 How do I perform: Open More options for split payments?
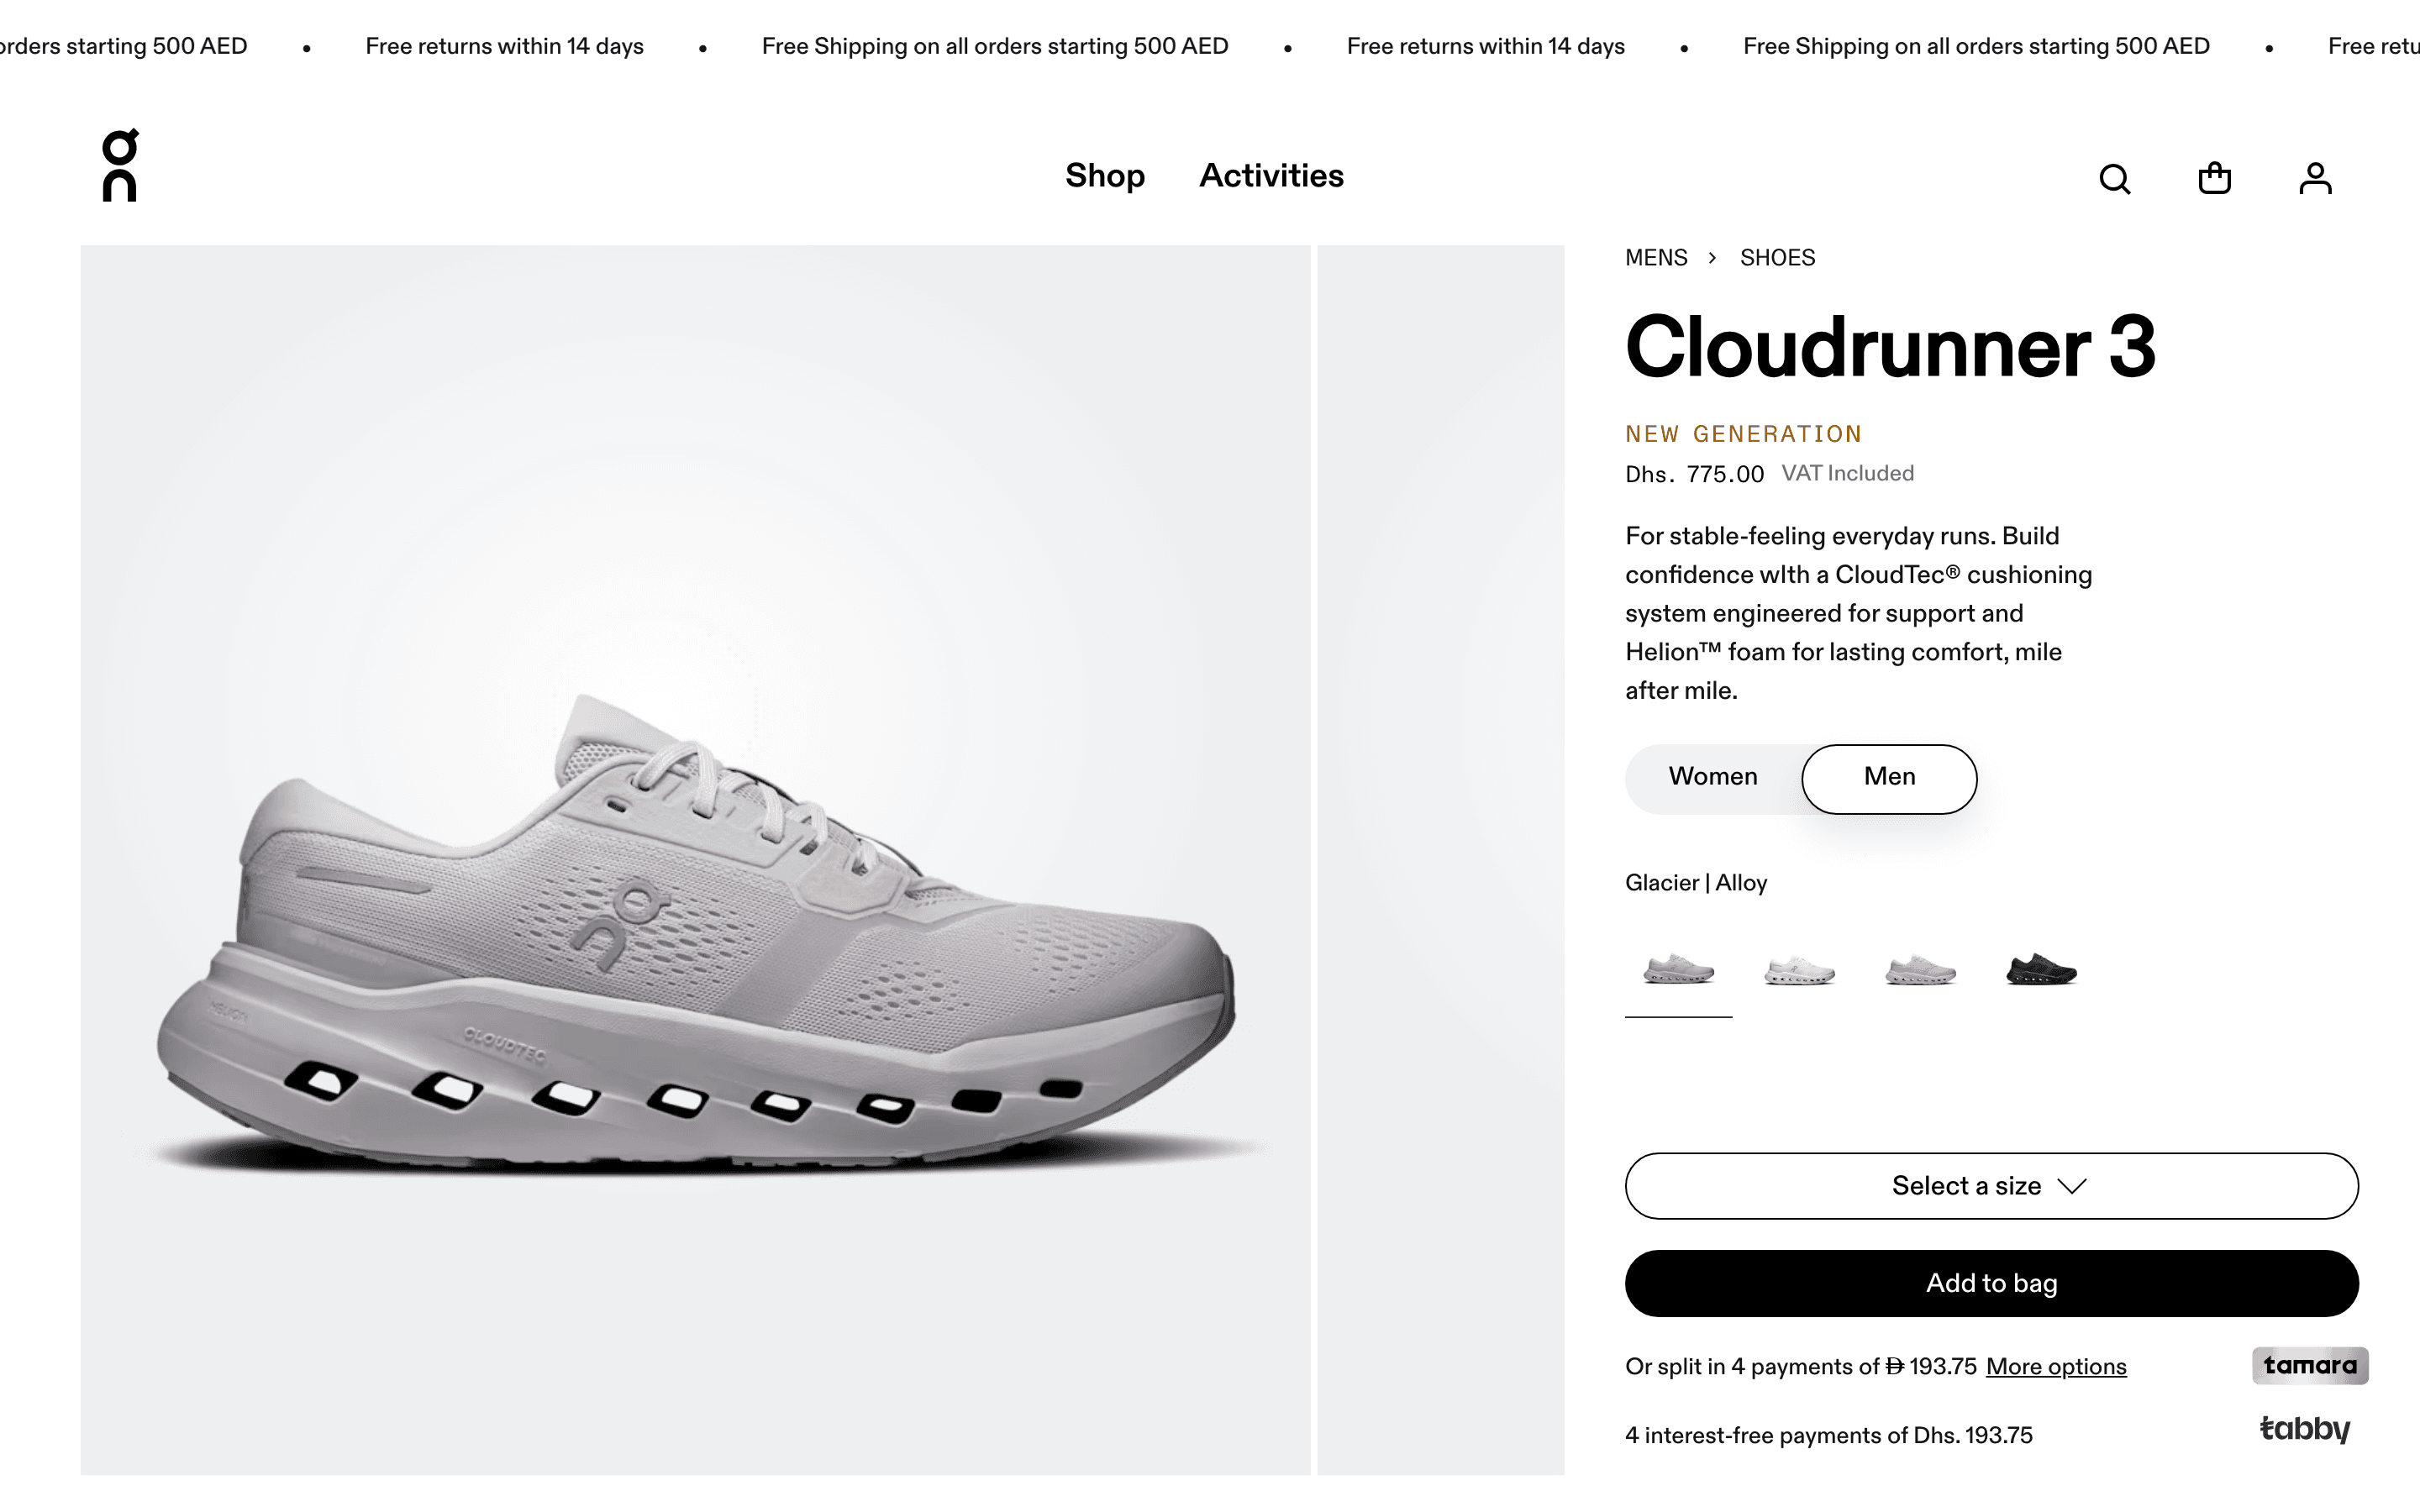coord(2055,1365)
